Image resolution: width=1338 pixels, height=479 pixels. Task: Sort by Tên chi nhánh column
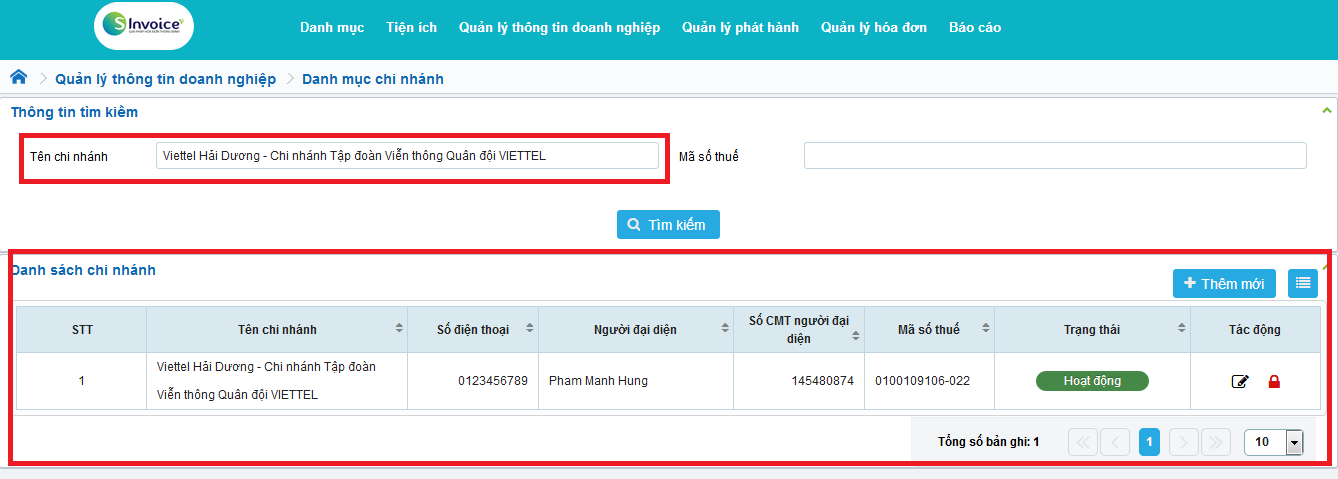399,329
